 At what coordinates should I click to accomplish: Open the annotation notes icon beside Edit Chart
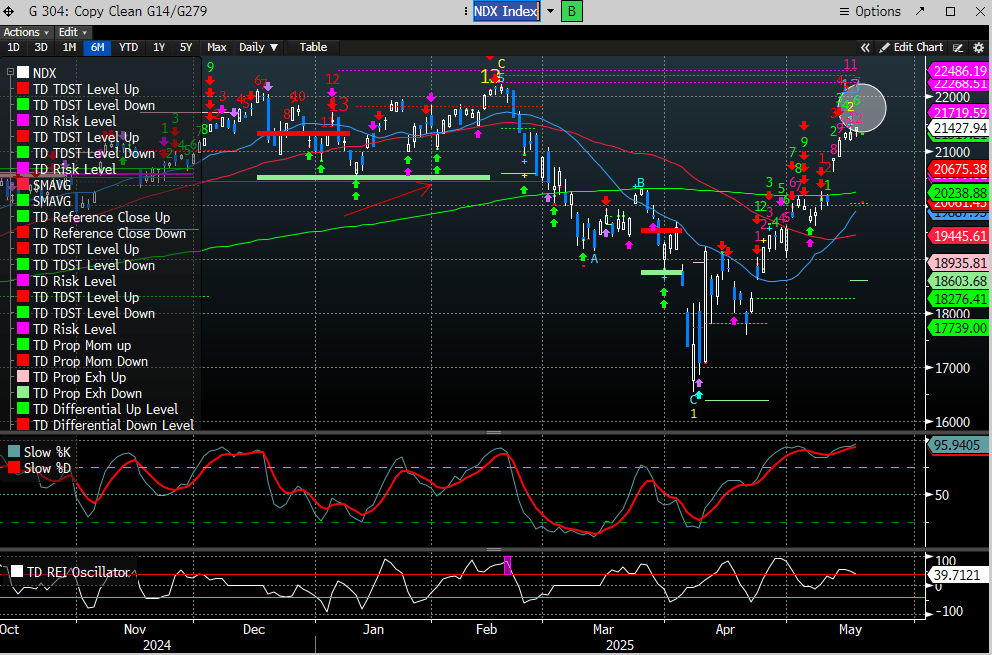click(x=958, y=47)
